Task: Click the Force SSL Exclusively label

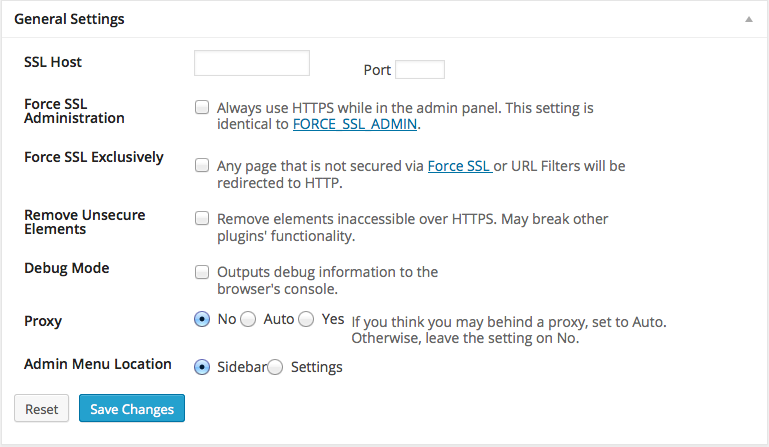Action: pos(94,157)
